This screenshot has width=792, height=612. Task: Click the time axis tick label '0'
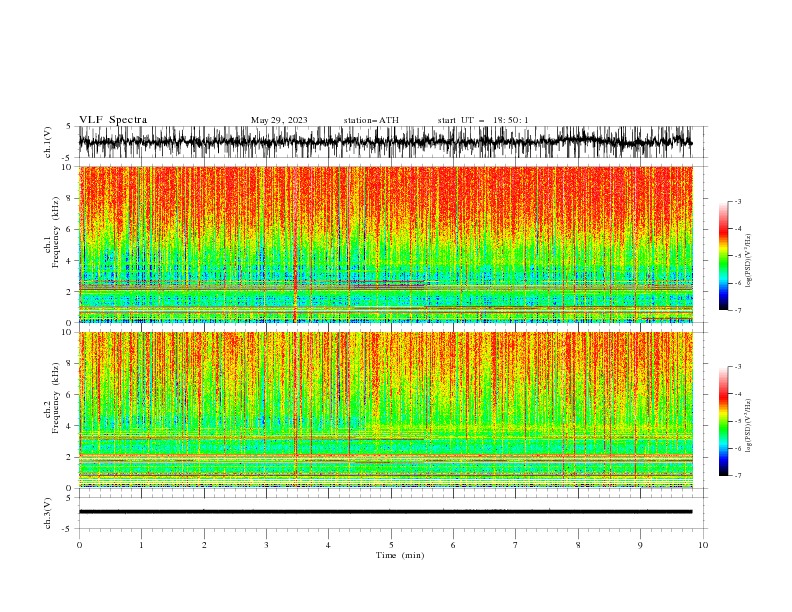pyautogui.click(x=79, y=545)
